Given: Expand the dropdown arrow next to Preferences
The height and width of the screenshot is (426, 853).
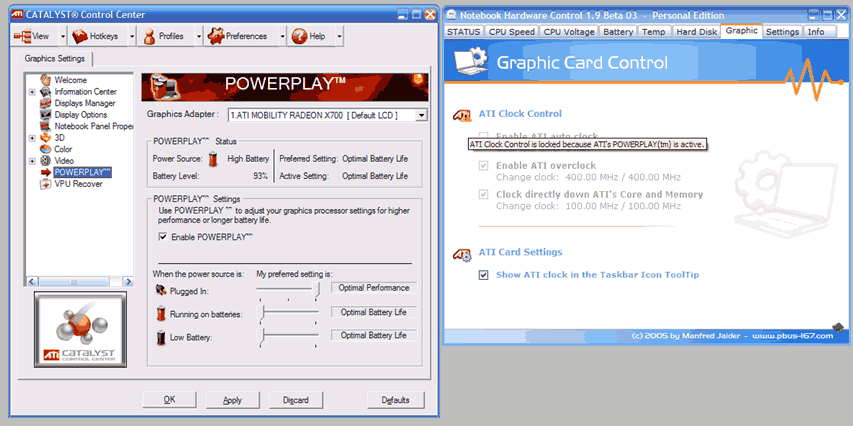Looking at the screenshot, I should (282, 36).
